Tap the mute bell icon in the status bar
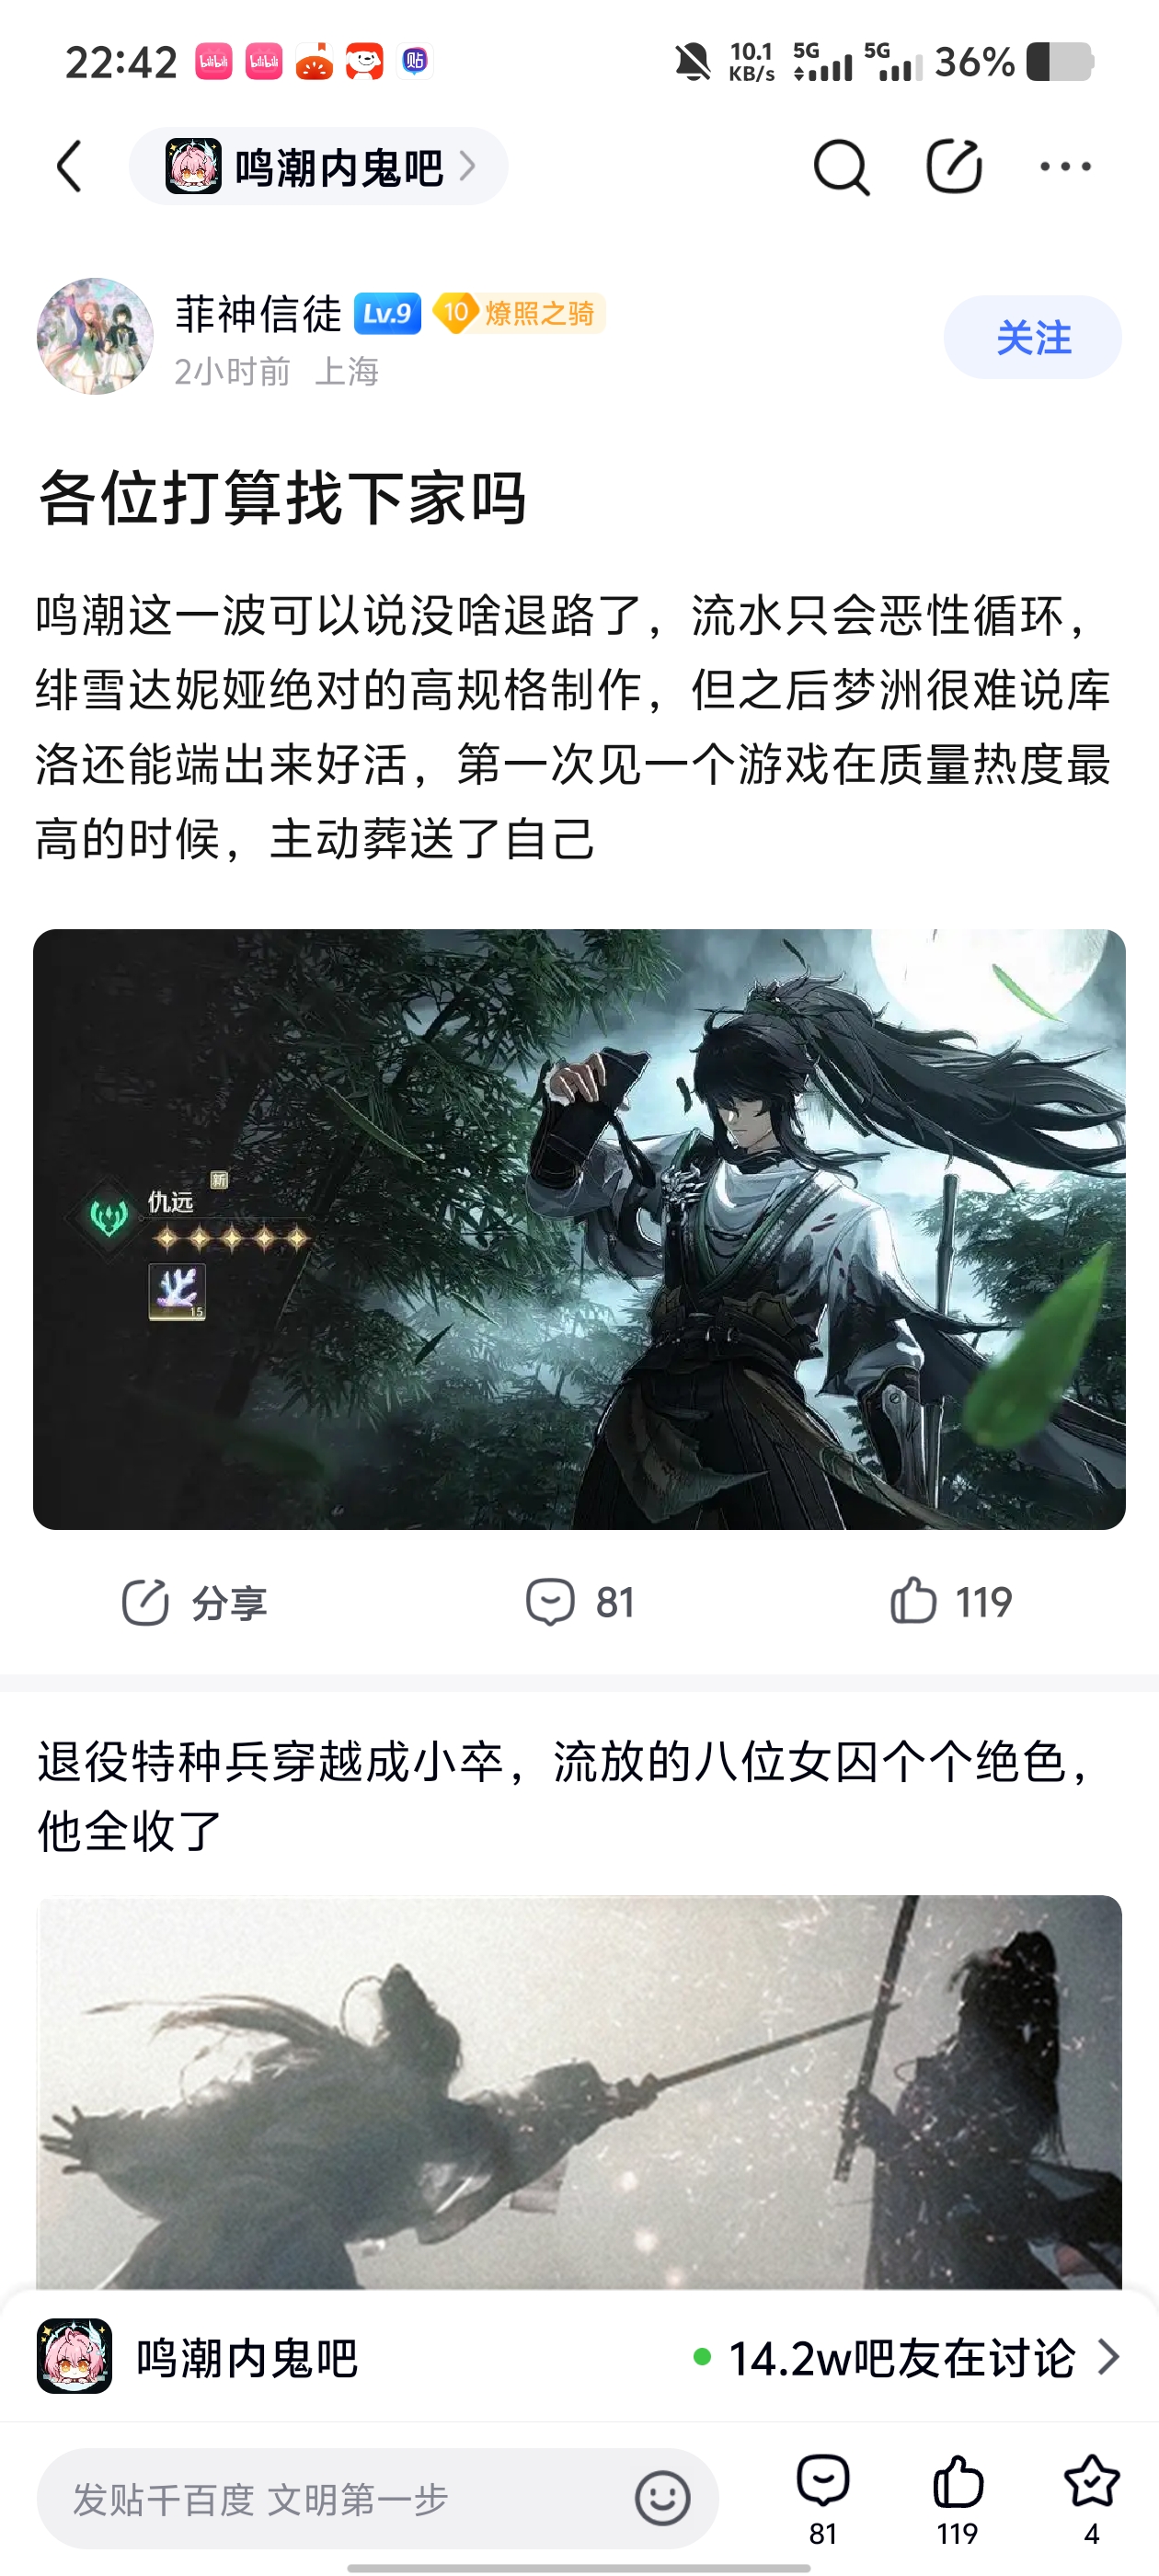This screenshot has height=2576, width=1159. 692,62
